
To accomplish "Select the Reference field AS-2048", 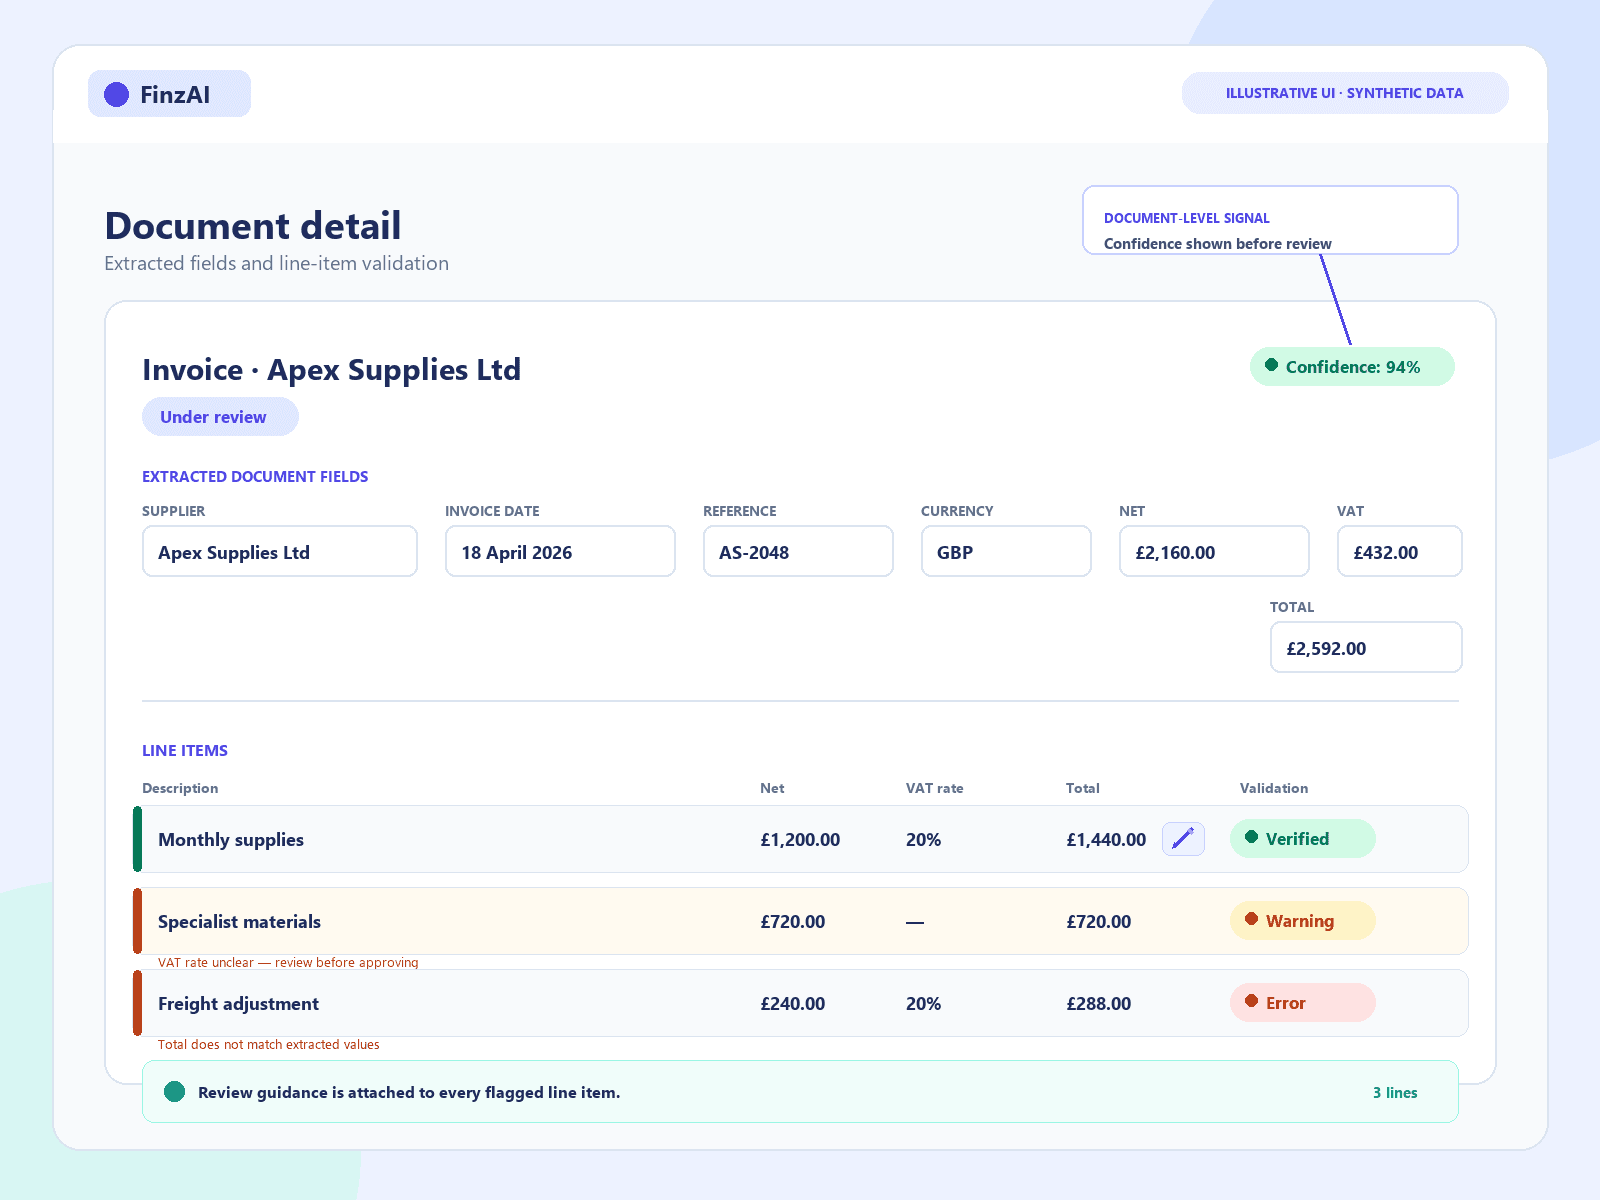I will click(x=798, y=551).
